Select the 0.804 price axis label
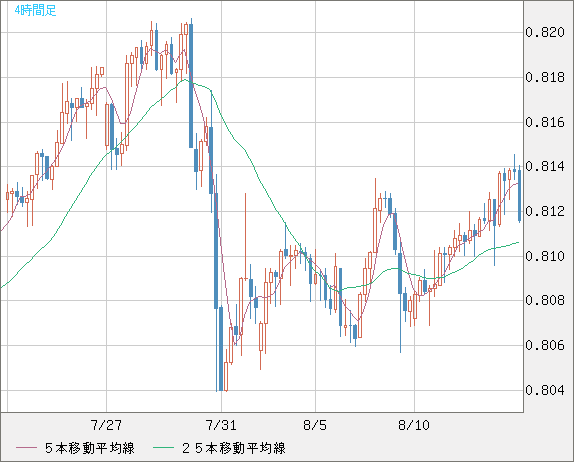The image size is (574, 462). (545, 390)
